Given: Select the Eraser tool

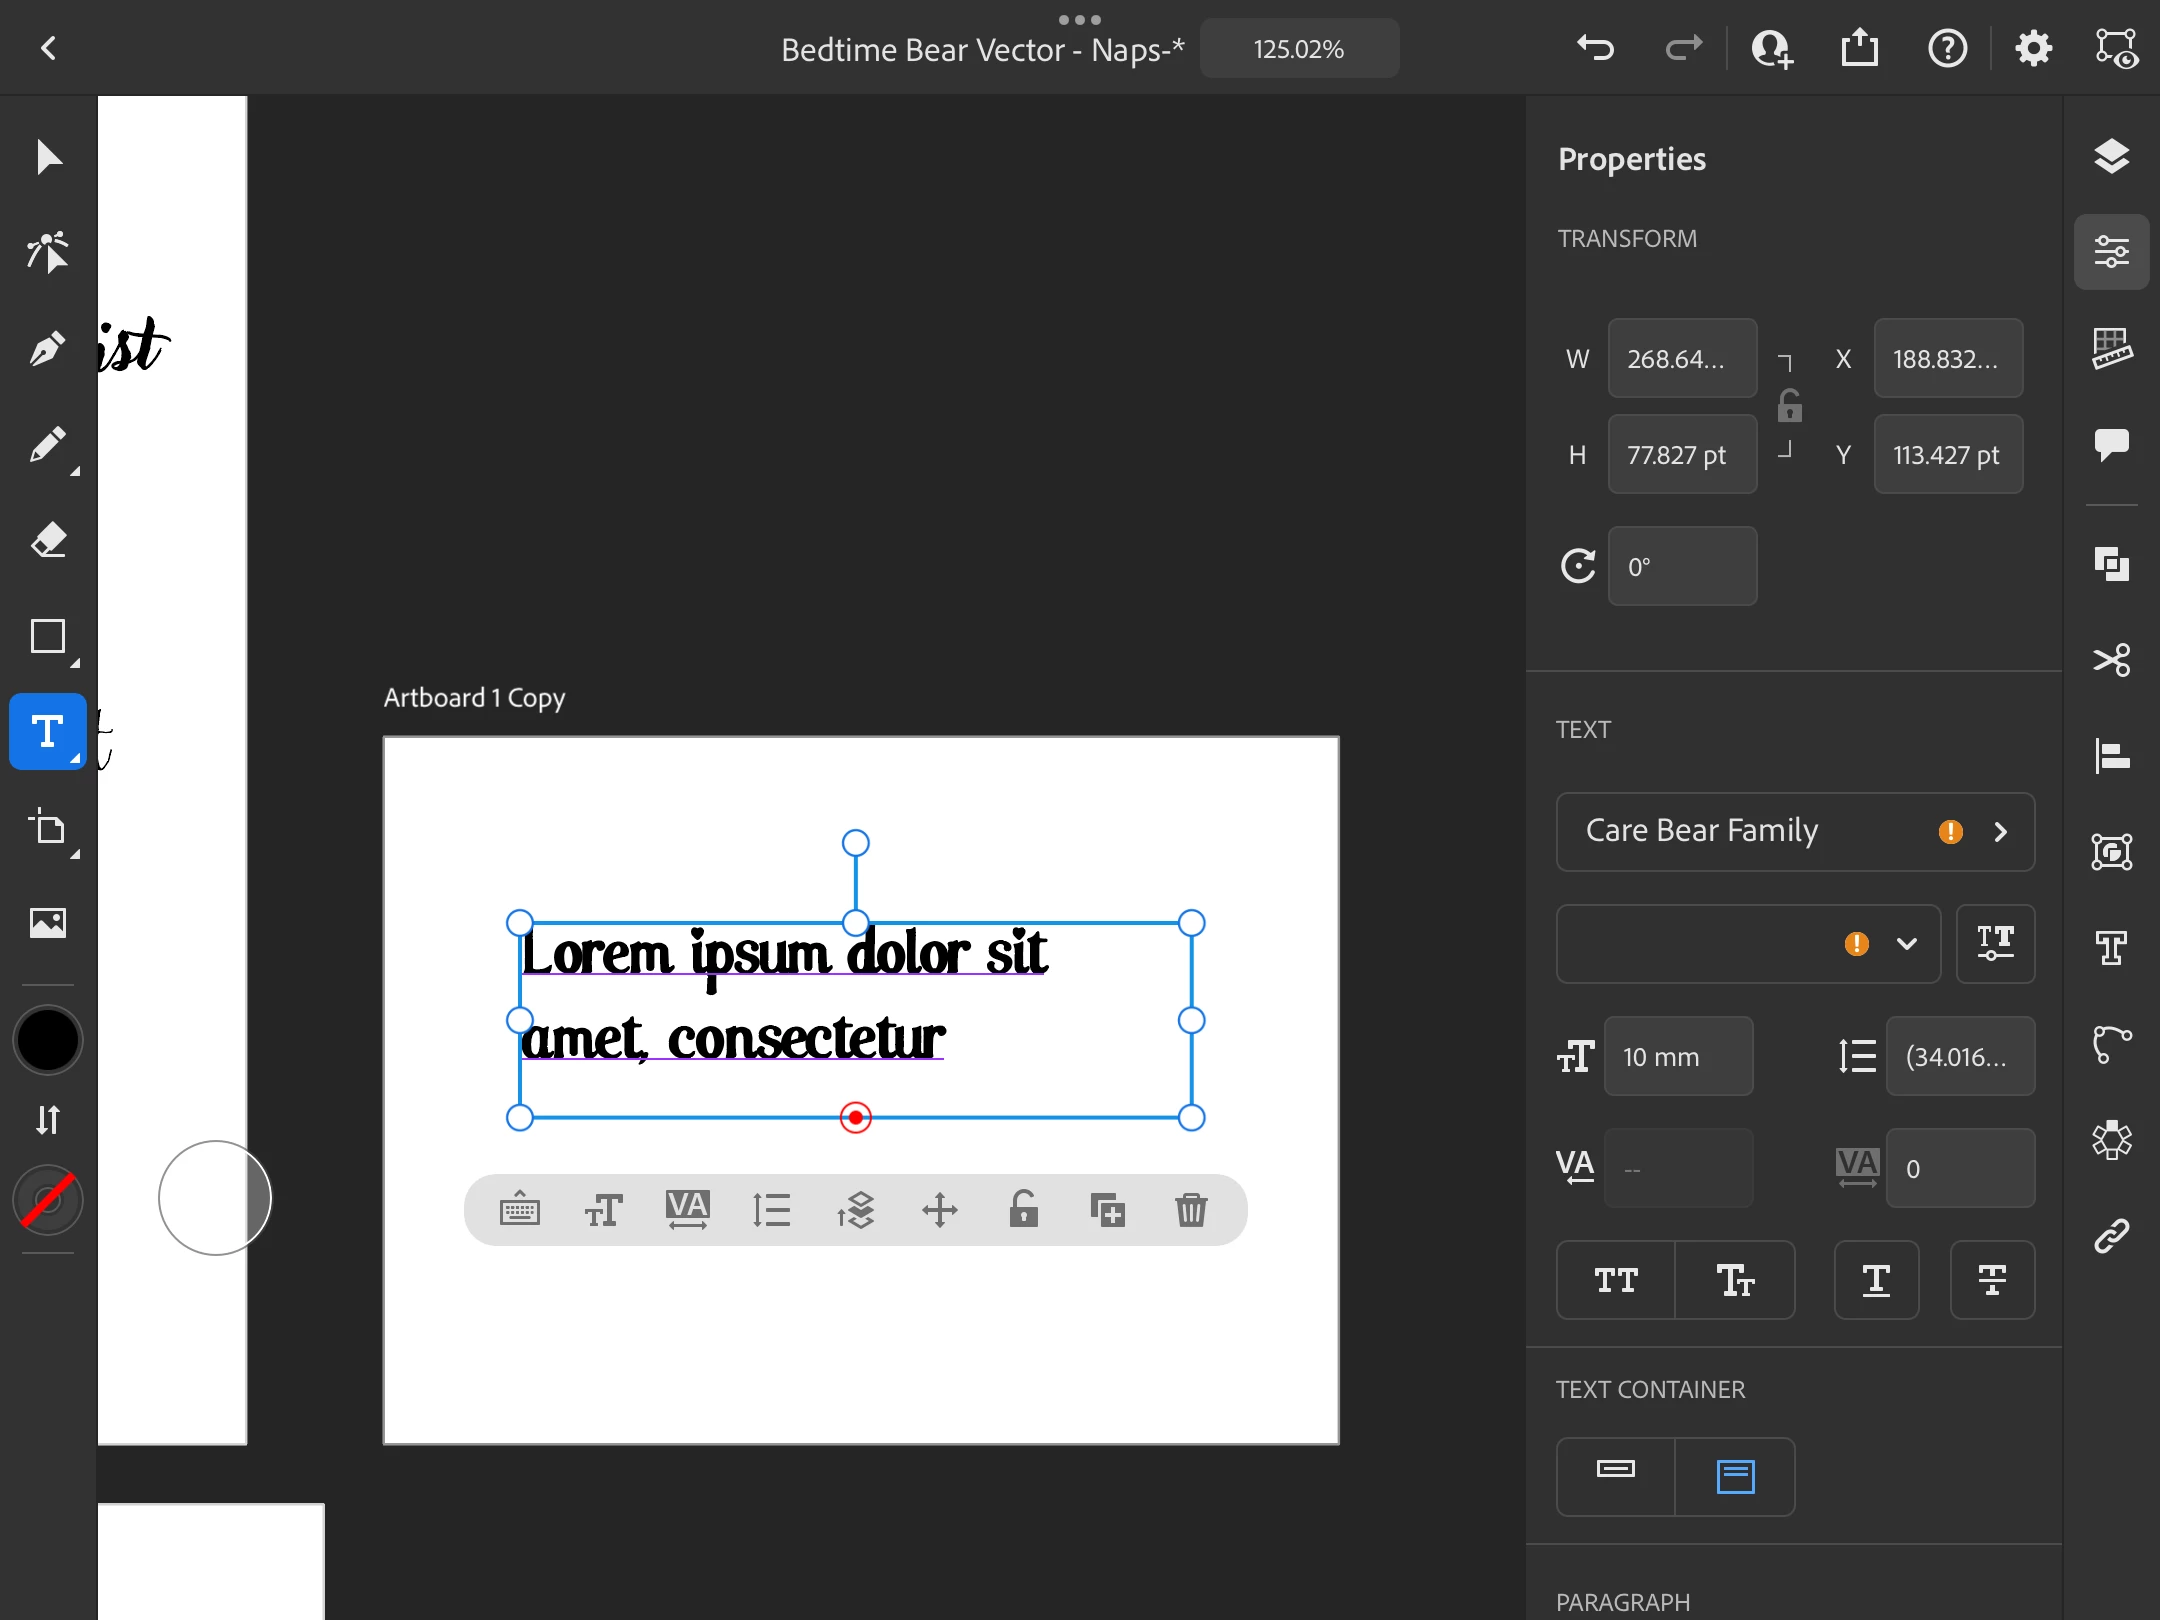Looking at the screenshot, I should coord(47,540).
